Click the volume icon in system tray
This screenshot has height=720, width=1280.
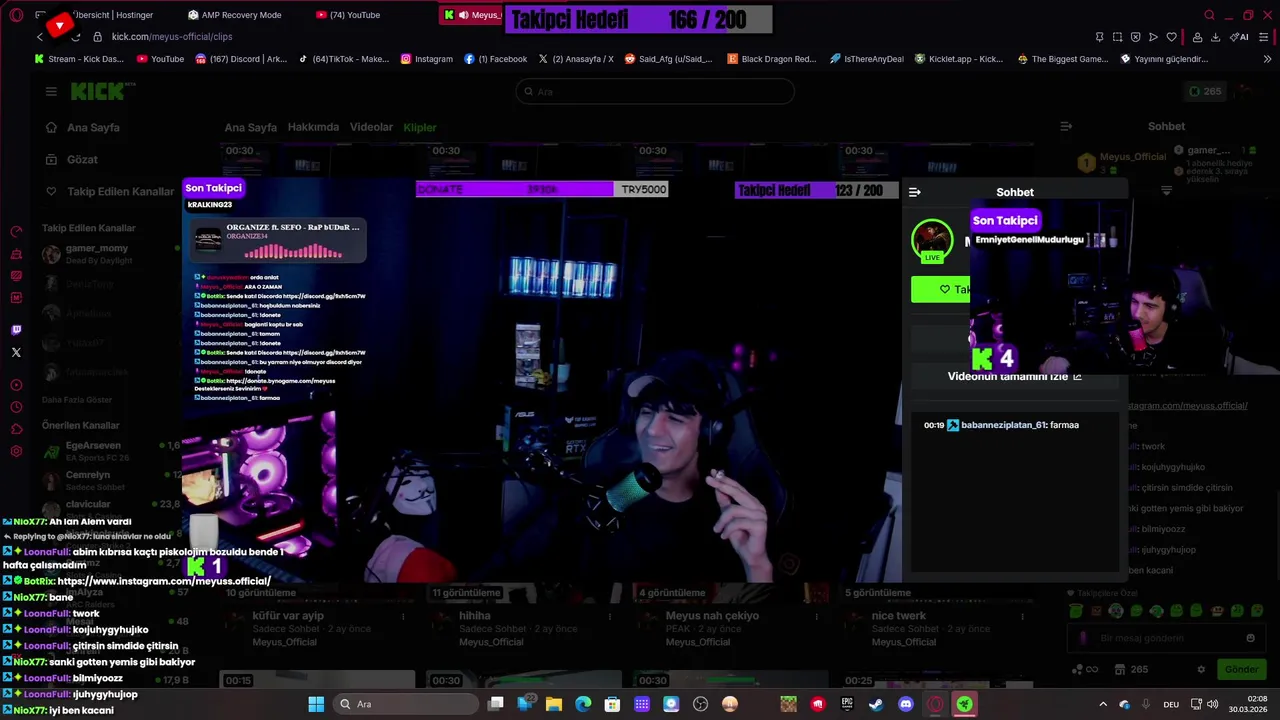pos(1213,704)
